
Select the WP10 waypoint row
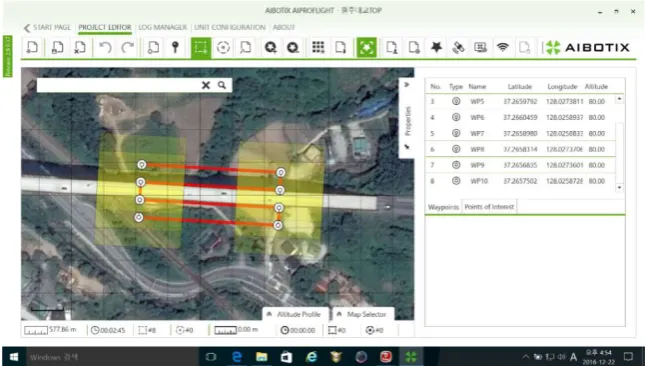[520, 181]
